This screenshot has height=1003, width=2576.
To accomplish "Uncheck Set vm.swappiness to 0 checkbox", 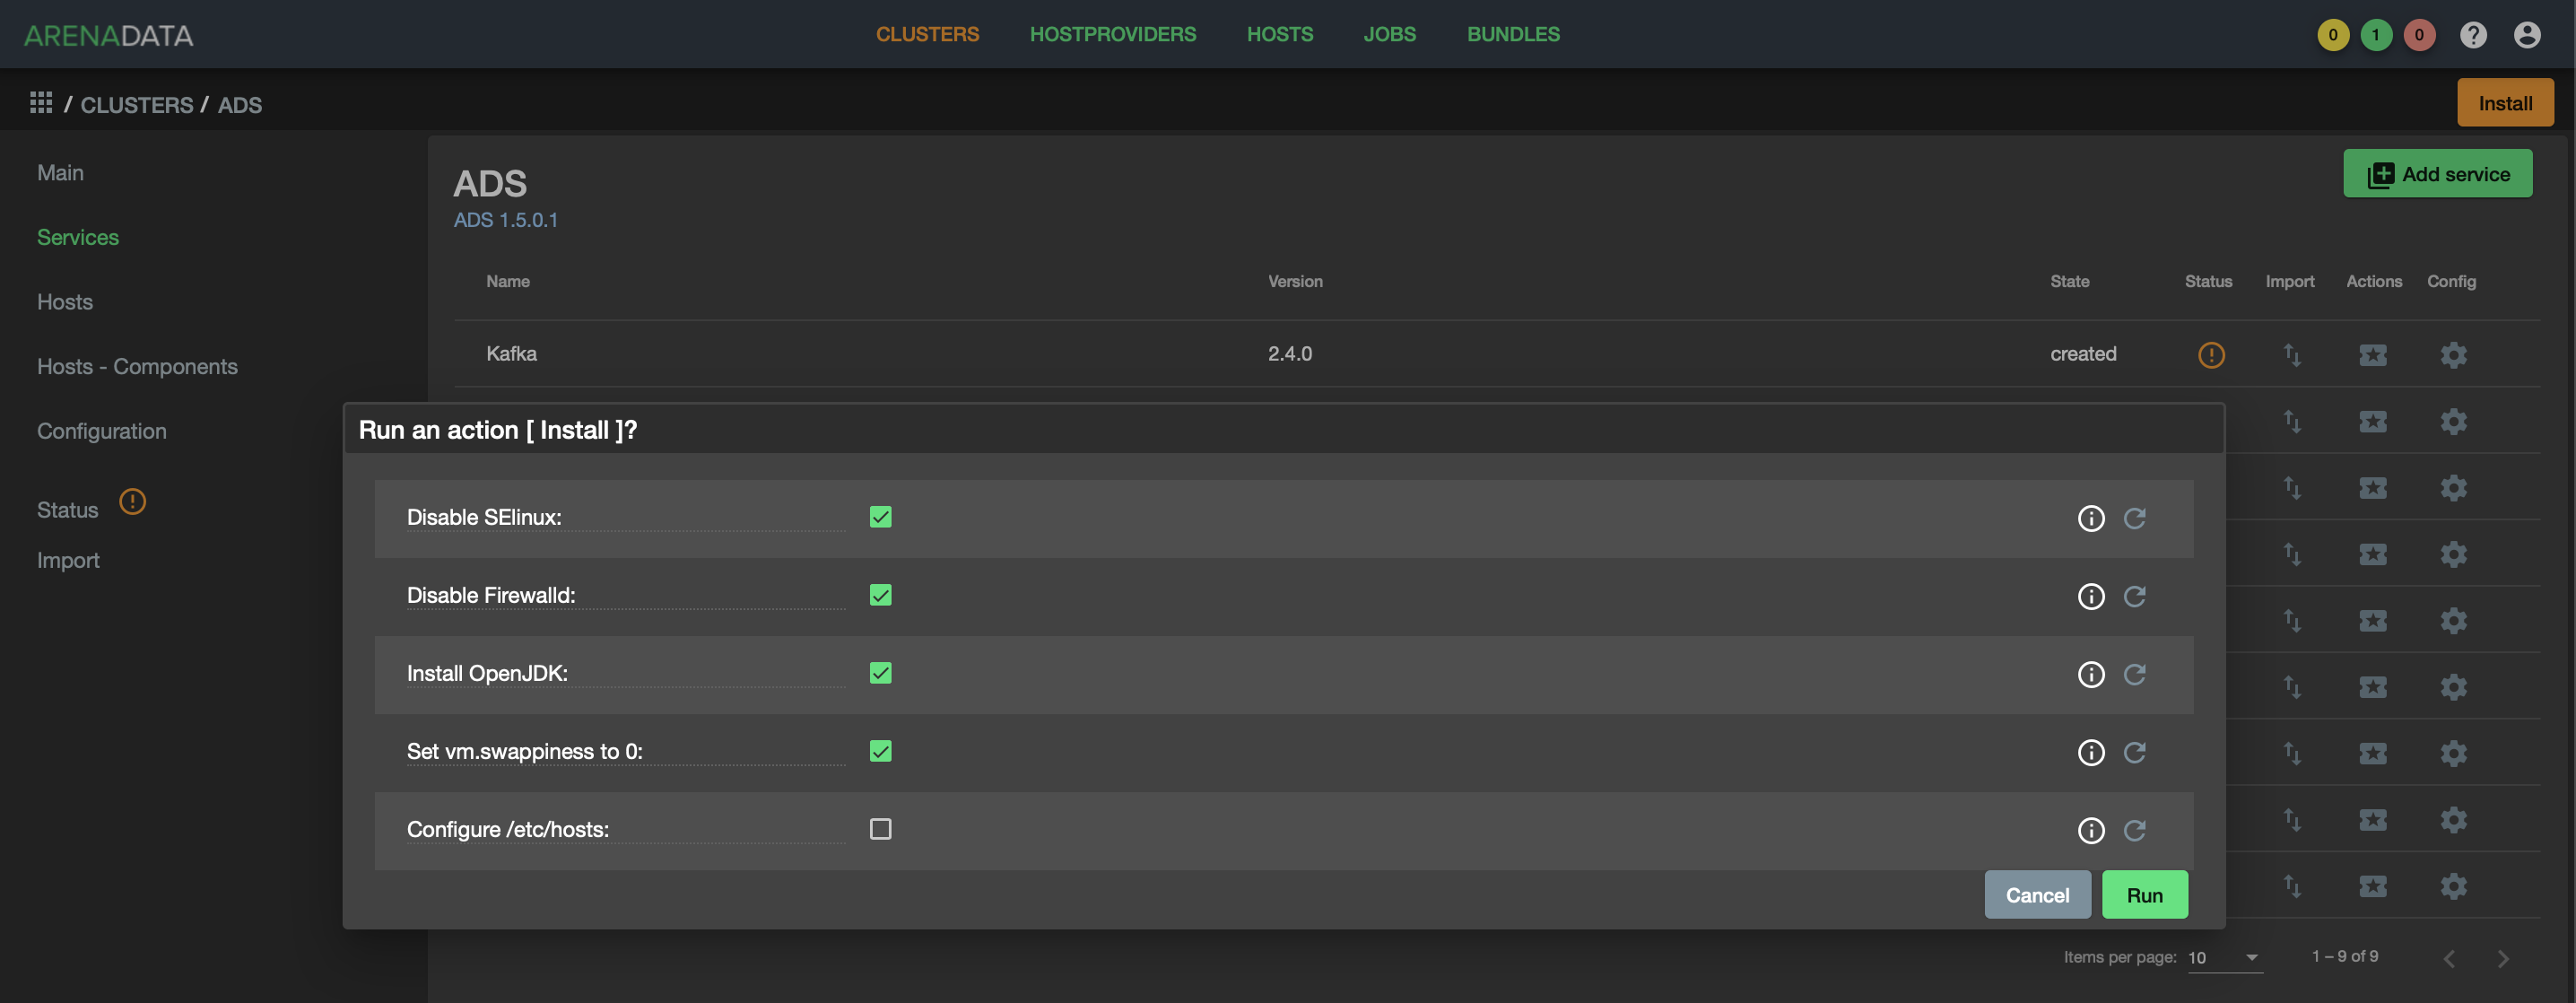I will tap(880, 751).
